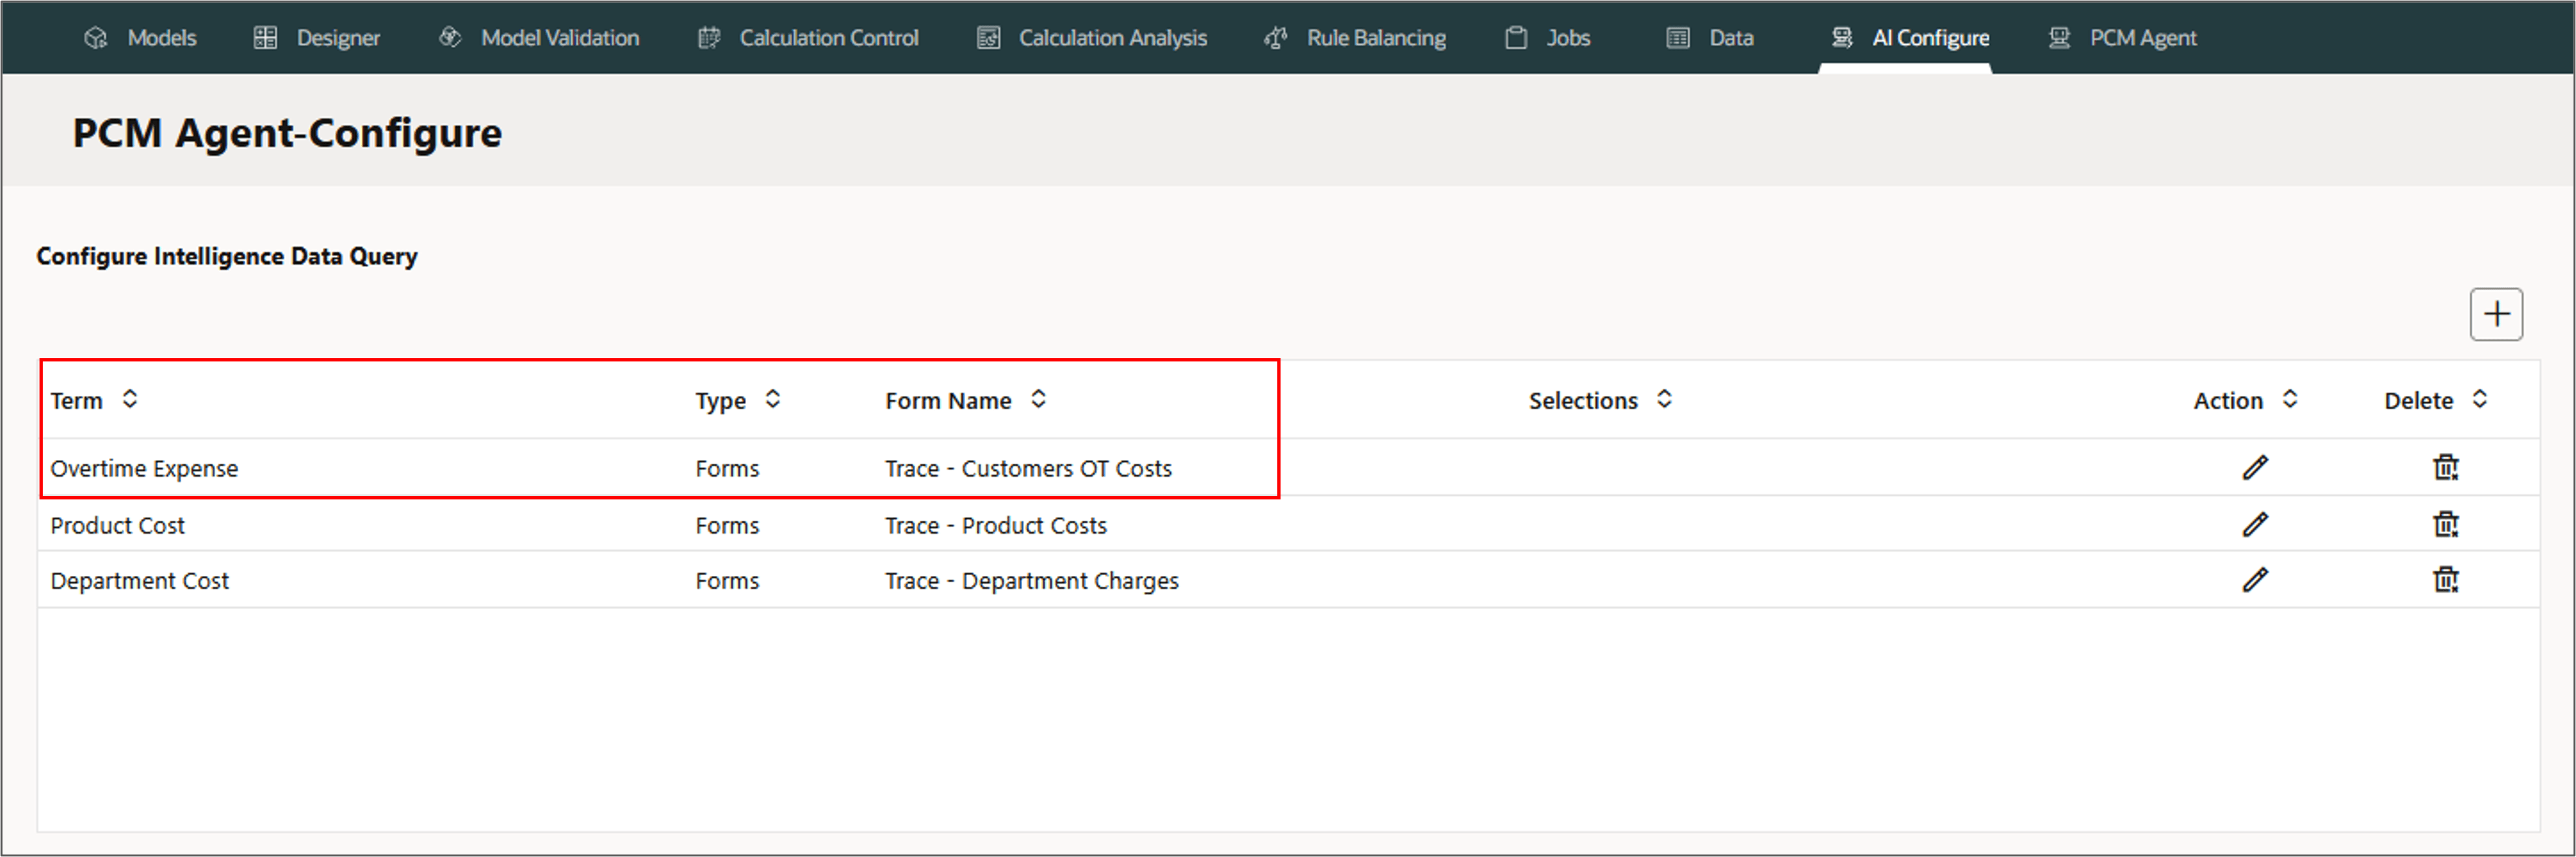Sort table by Selections column arrows
Viewport: 2576px width, 857px height.
[1664, 399]
